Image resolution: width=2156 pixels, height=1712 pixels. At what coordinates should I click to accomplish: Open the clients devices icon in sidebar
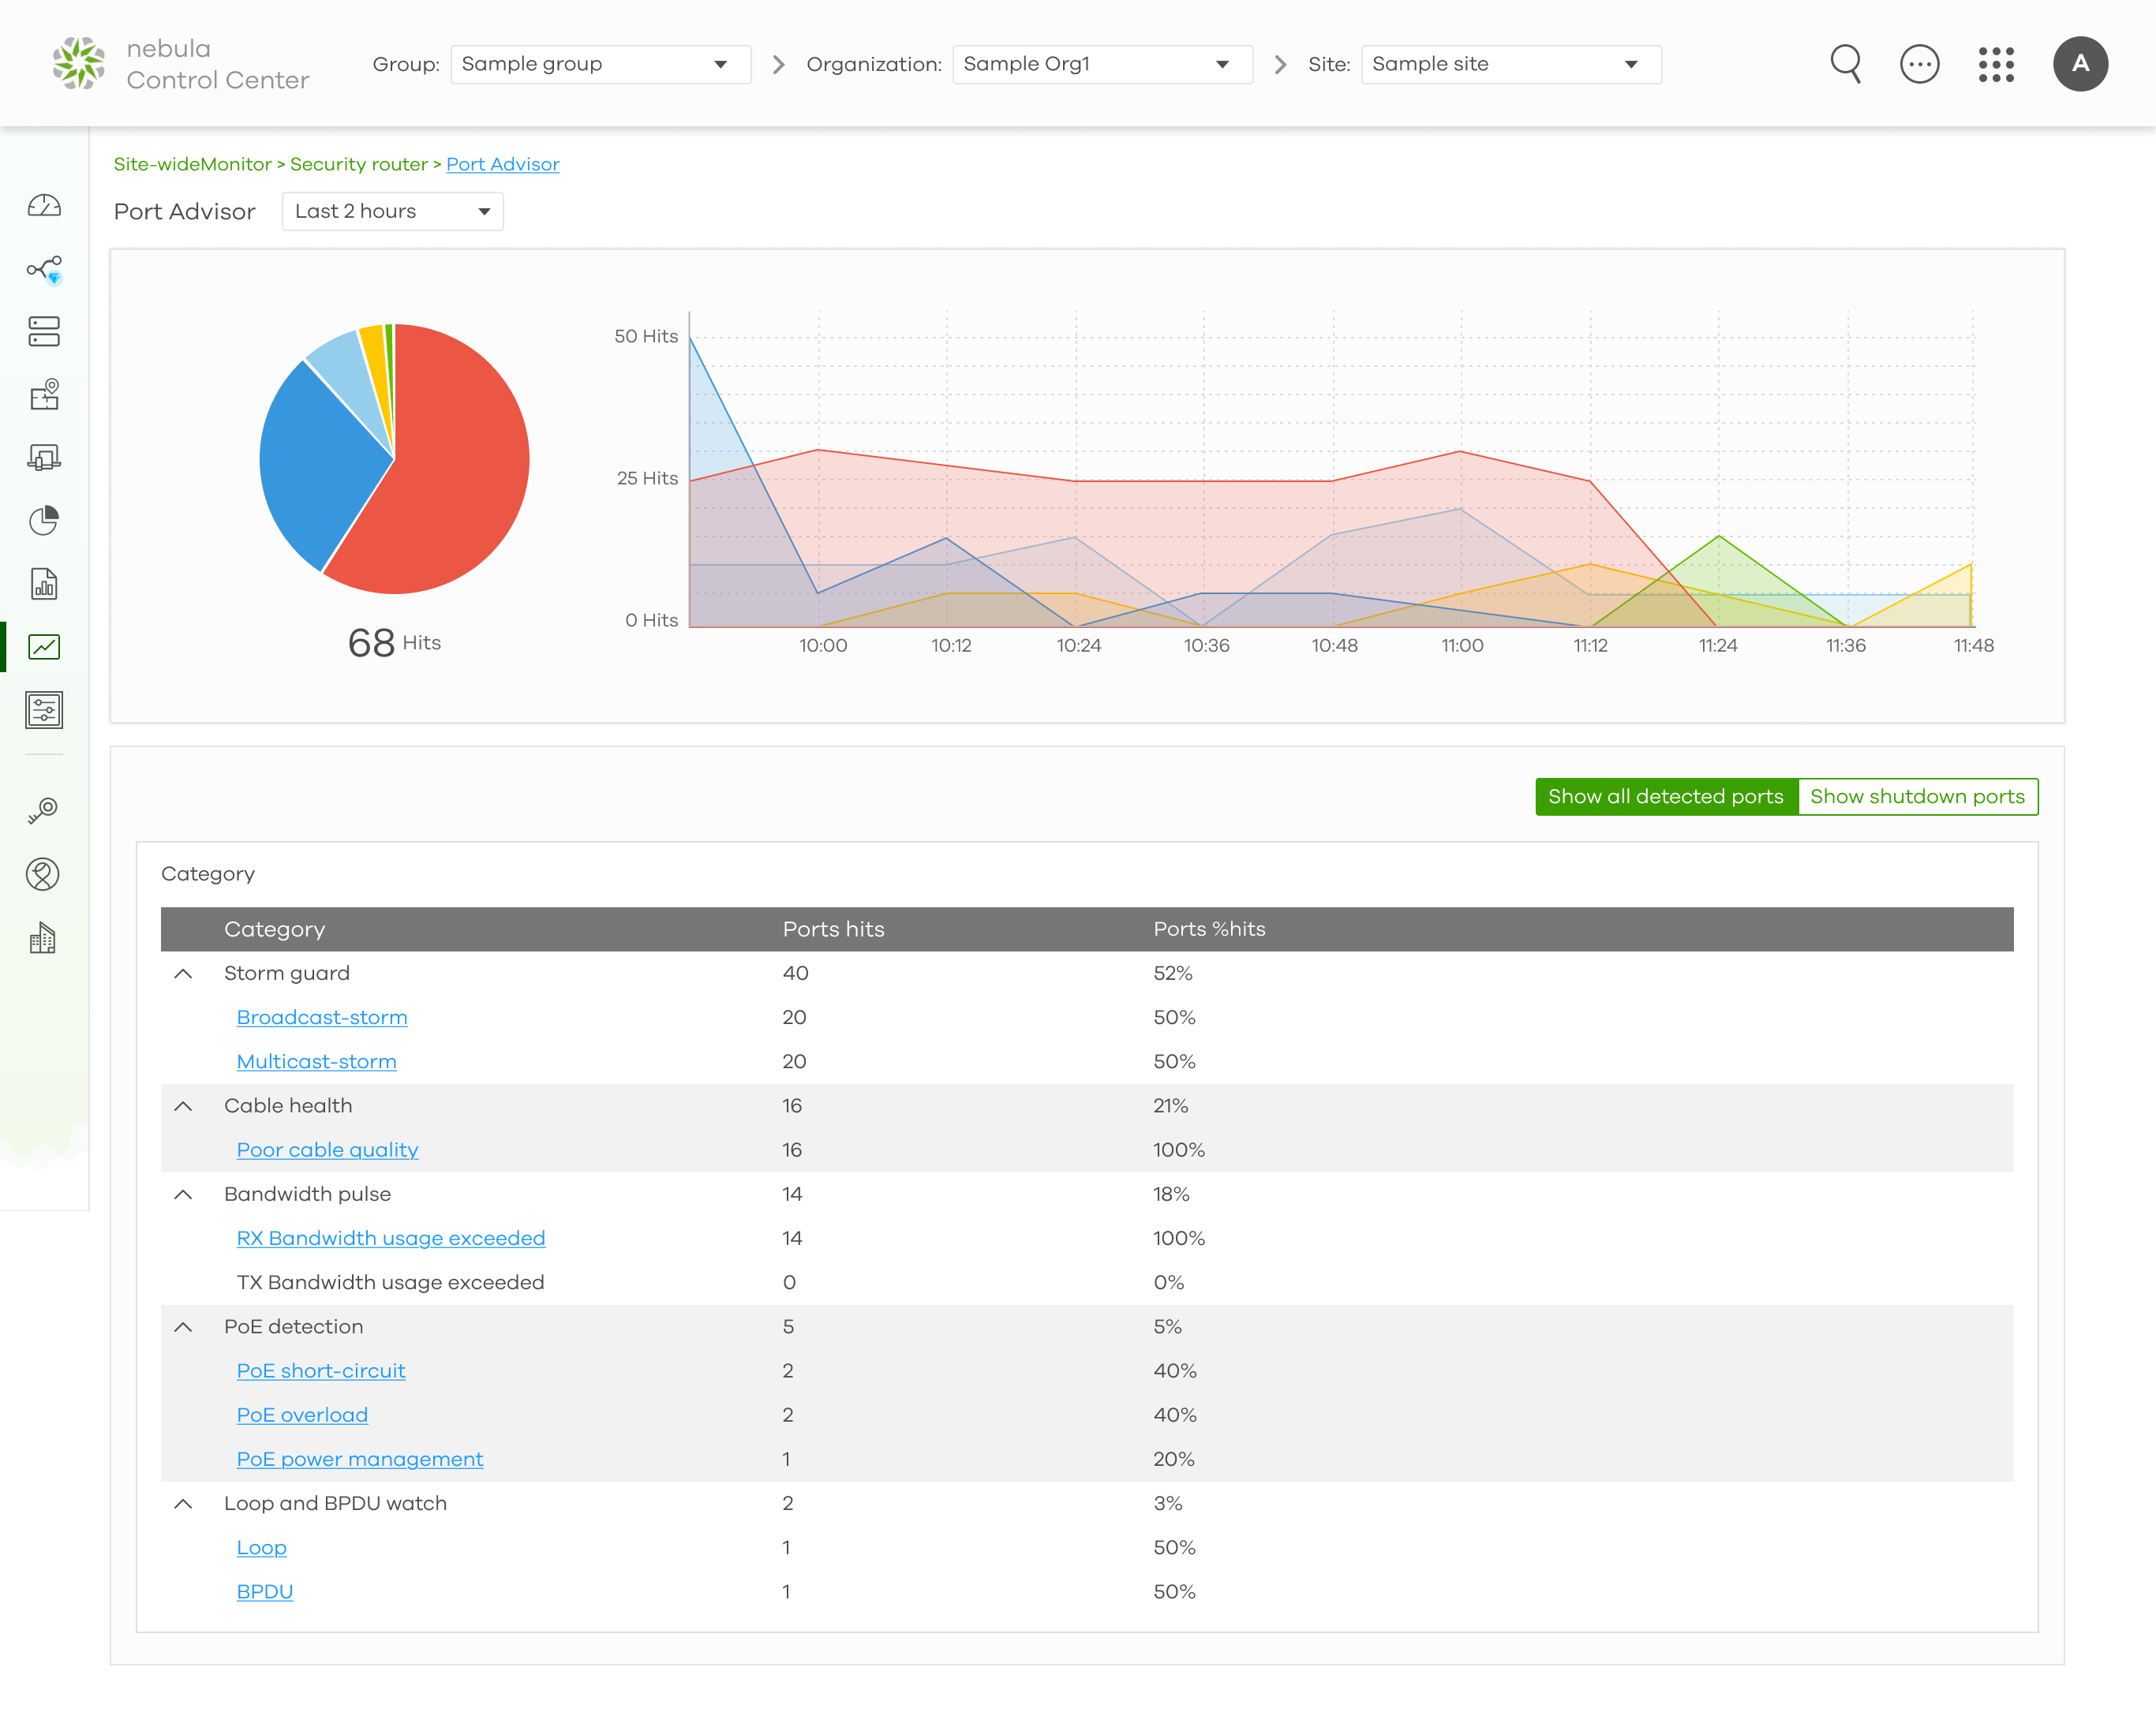(44, 458)
